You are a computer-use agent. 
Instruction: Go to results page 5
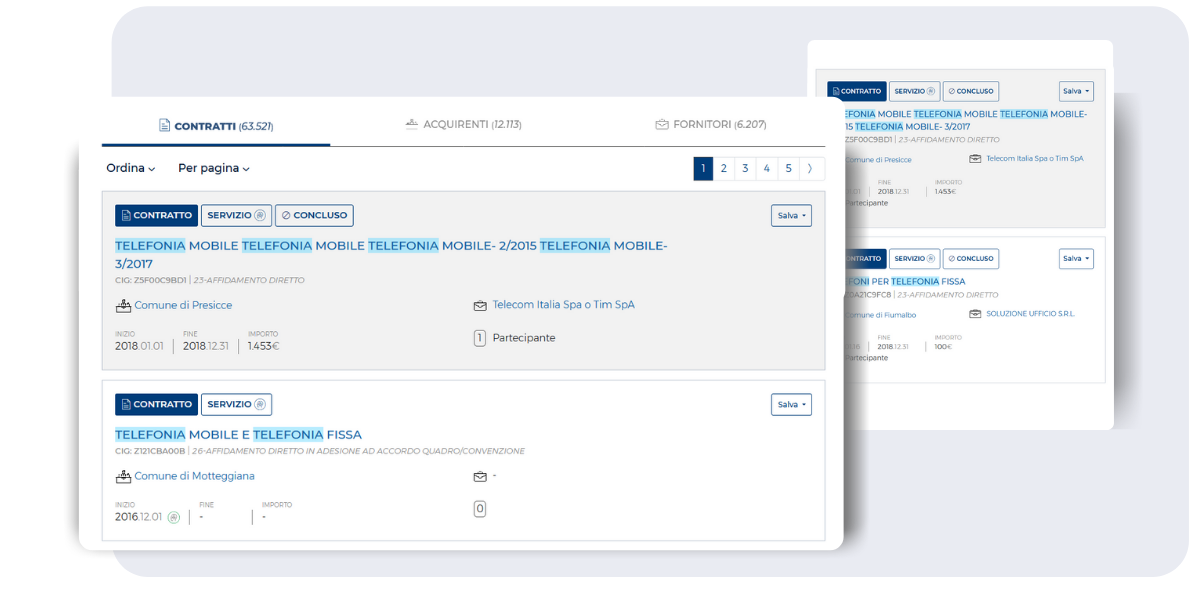788,168
